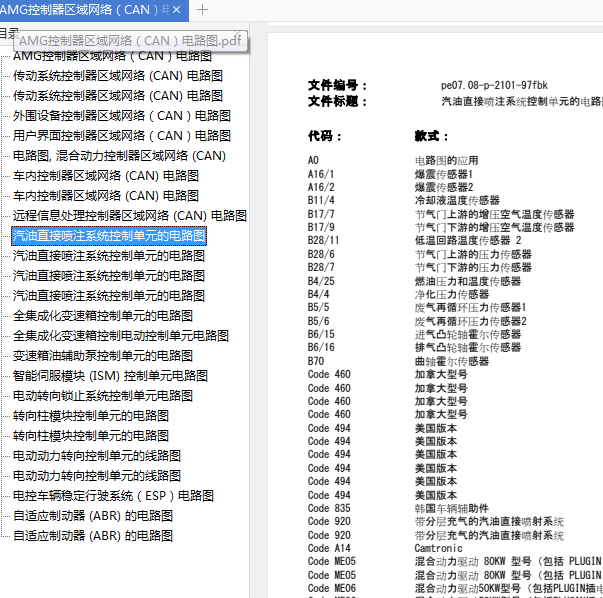Click the 目录 panel heading

tap(7, 34)
